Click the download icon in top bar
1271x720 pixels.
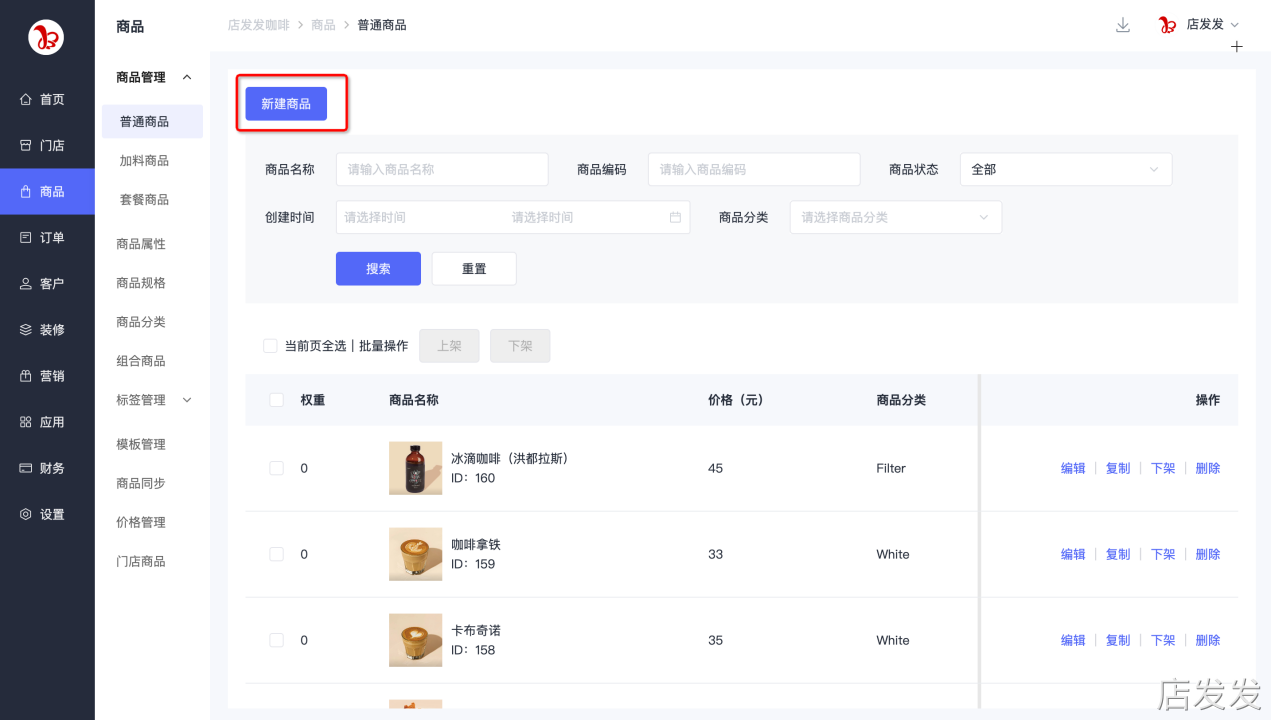1123,25
